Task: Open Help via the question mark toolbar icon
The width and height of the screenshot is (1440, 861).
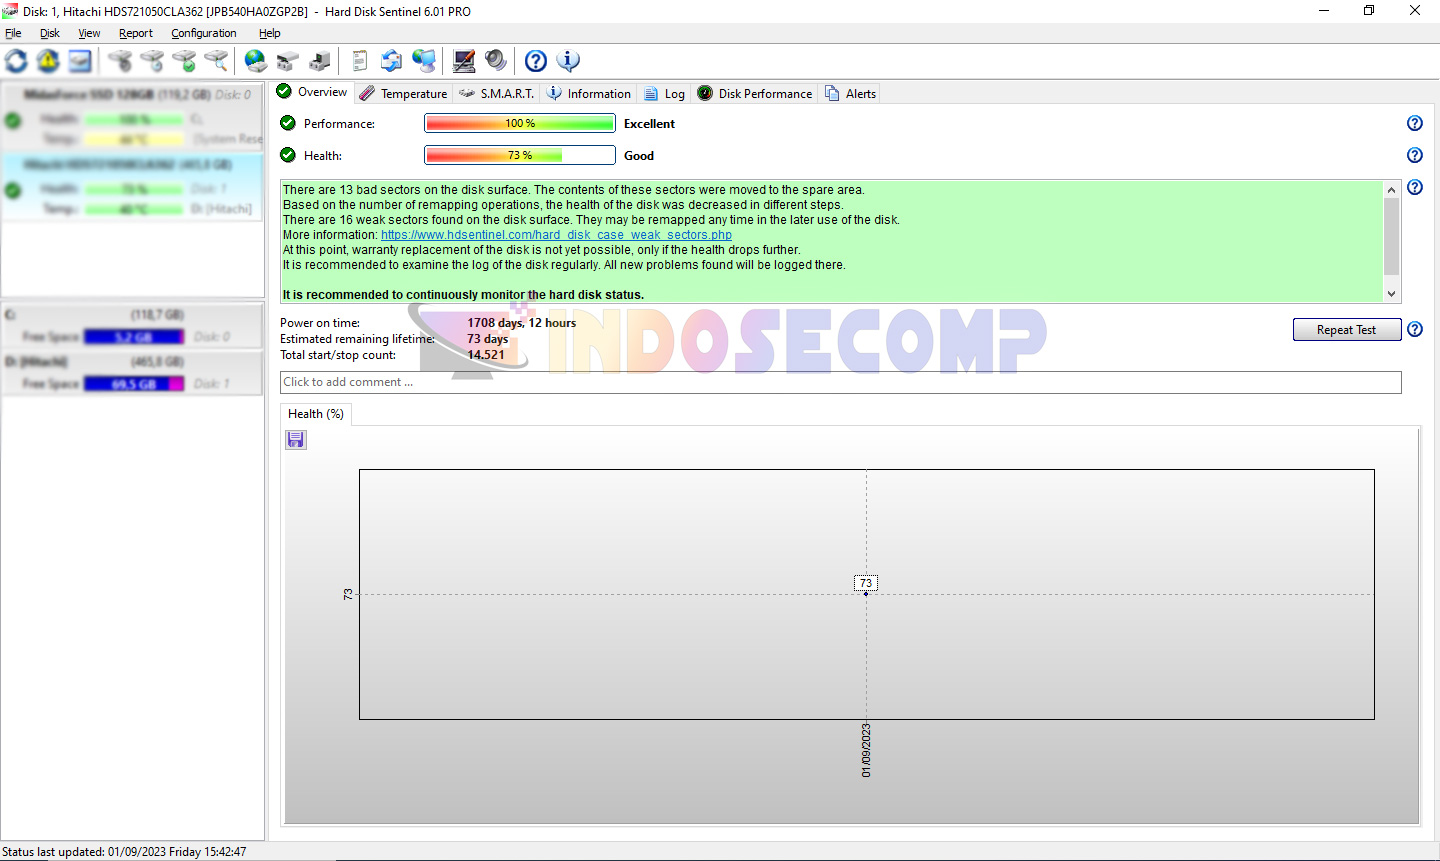Action: (x=536, y=61)
